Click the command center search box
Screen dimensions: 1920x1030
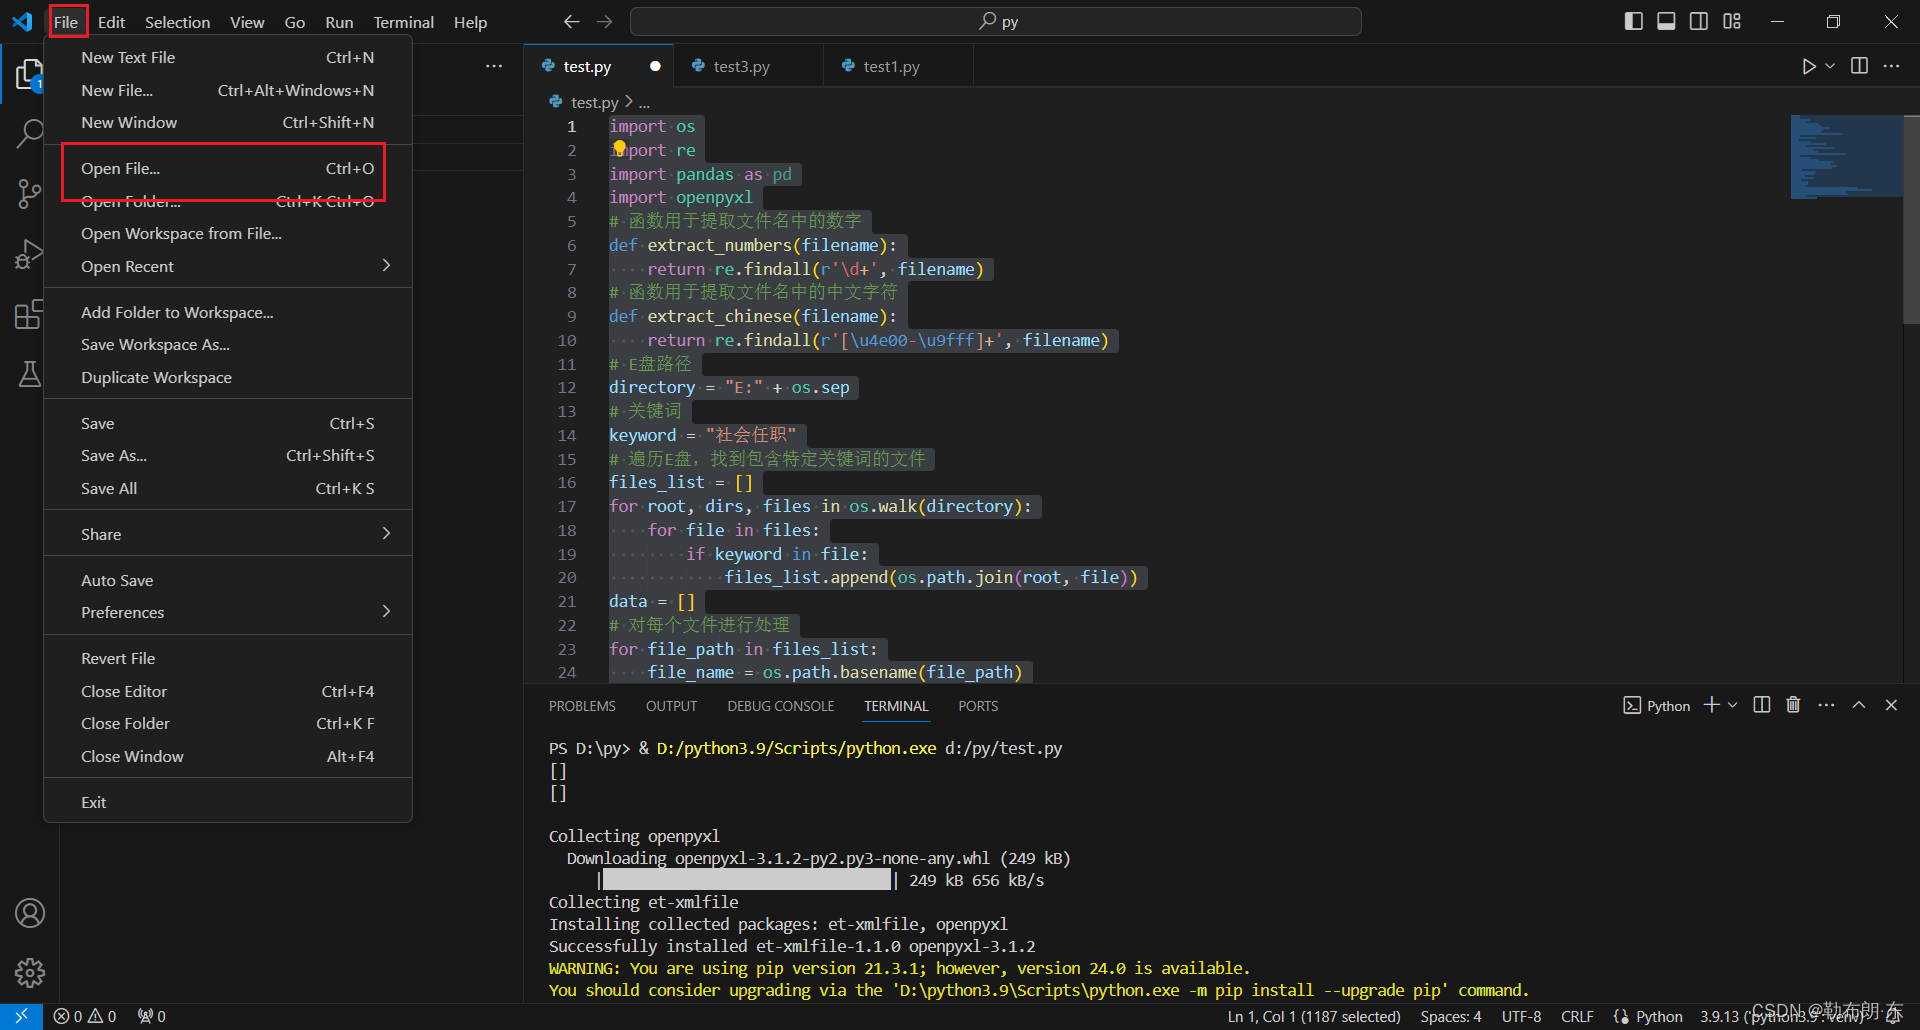tap(996, 21)
